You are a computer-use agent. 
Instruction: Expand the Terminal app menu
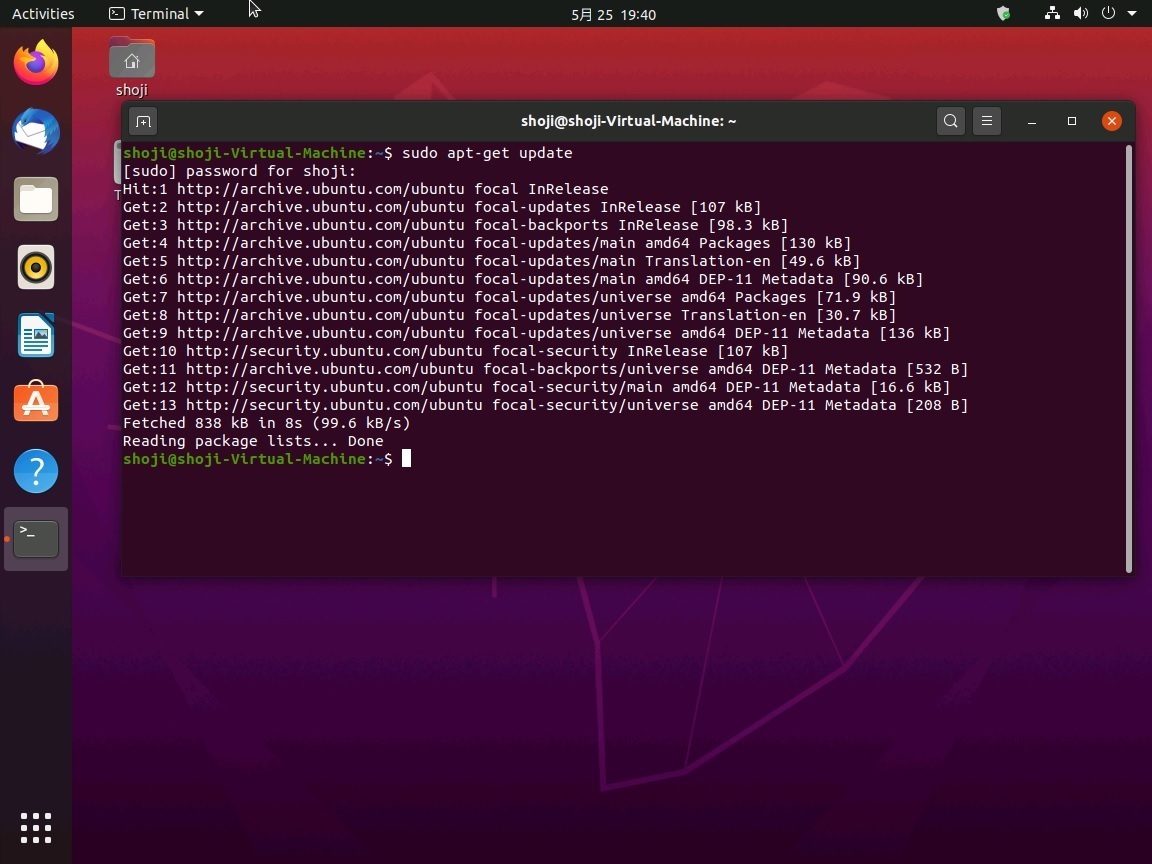click(156, 14)
